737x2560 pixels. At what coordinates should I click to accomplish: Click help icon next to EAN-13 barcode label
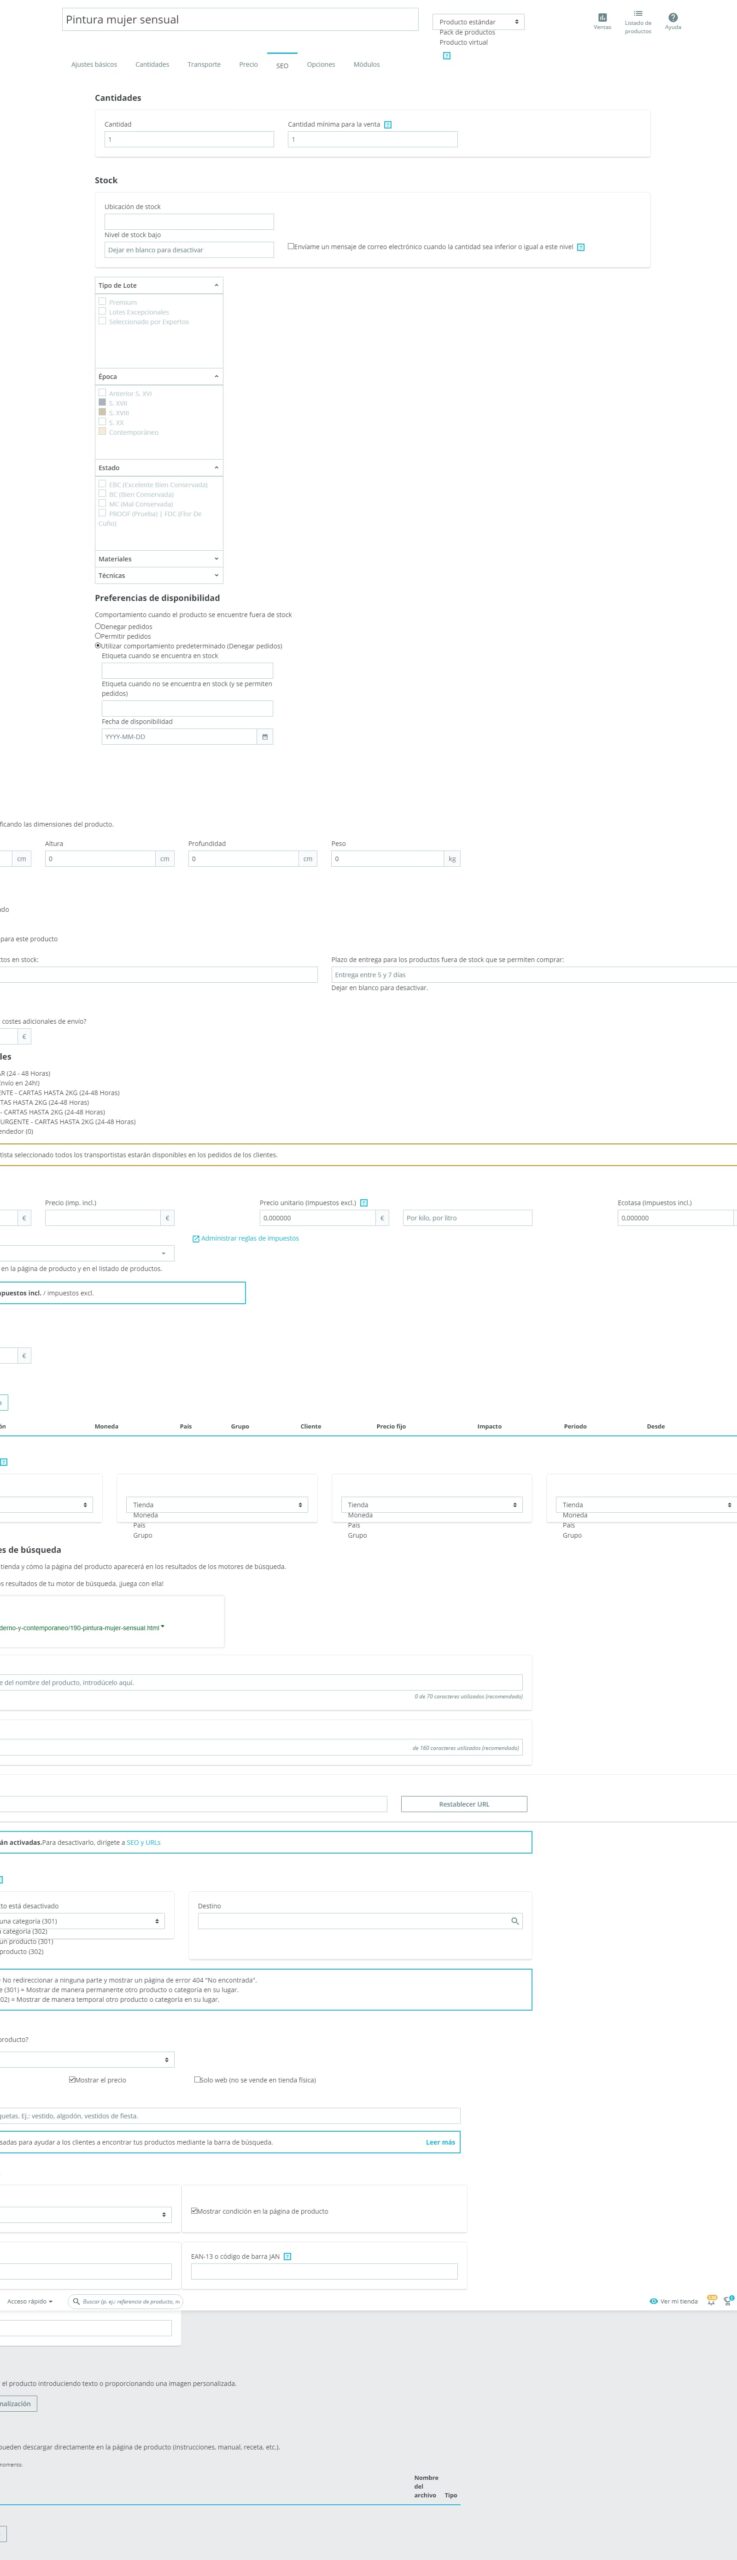point(287,2256)
